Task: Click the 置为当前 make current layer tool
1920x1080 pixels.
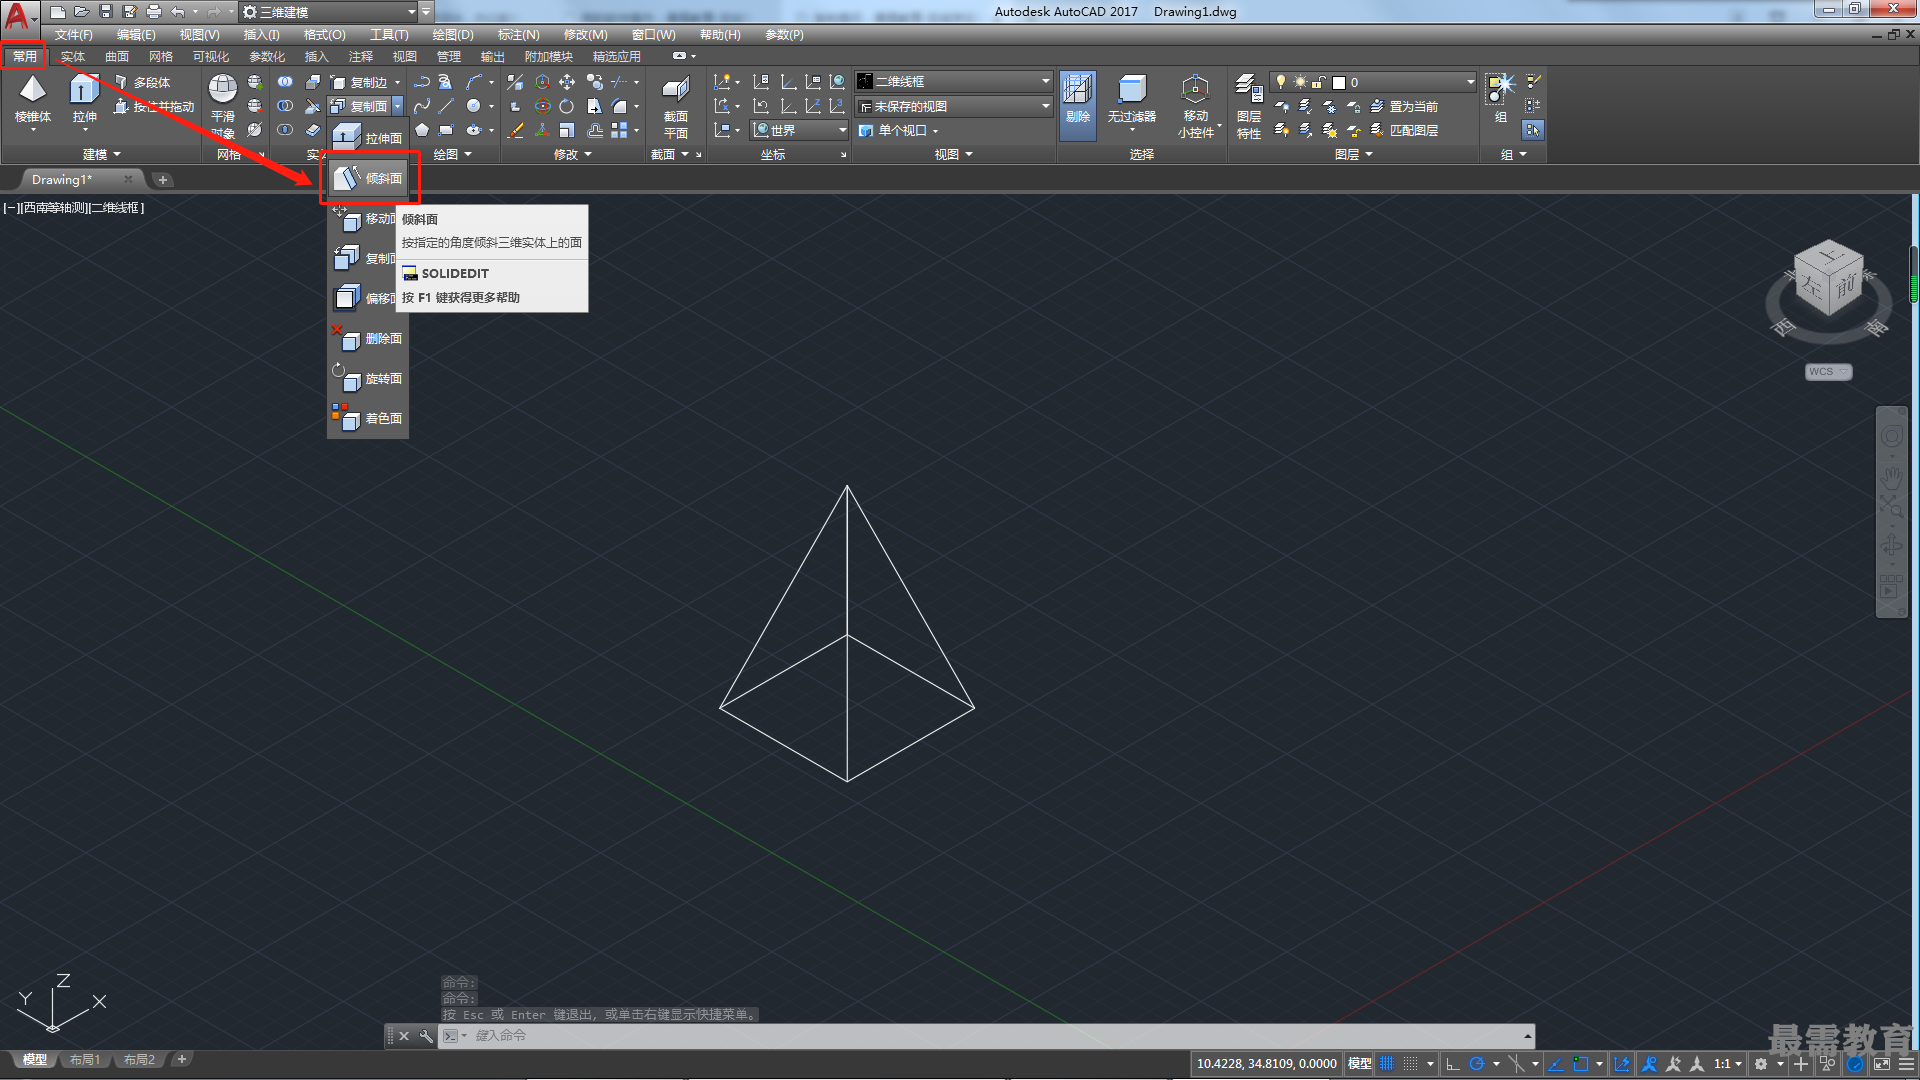Action: coord(1404,106)
